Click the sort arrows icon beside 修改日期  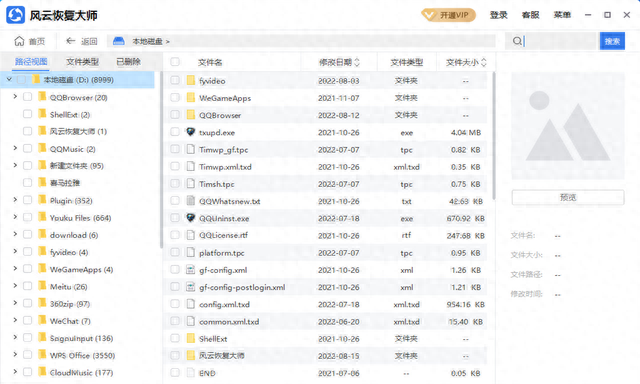pos(357,62)
